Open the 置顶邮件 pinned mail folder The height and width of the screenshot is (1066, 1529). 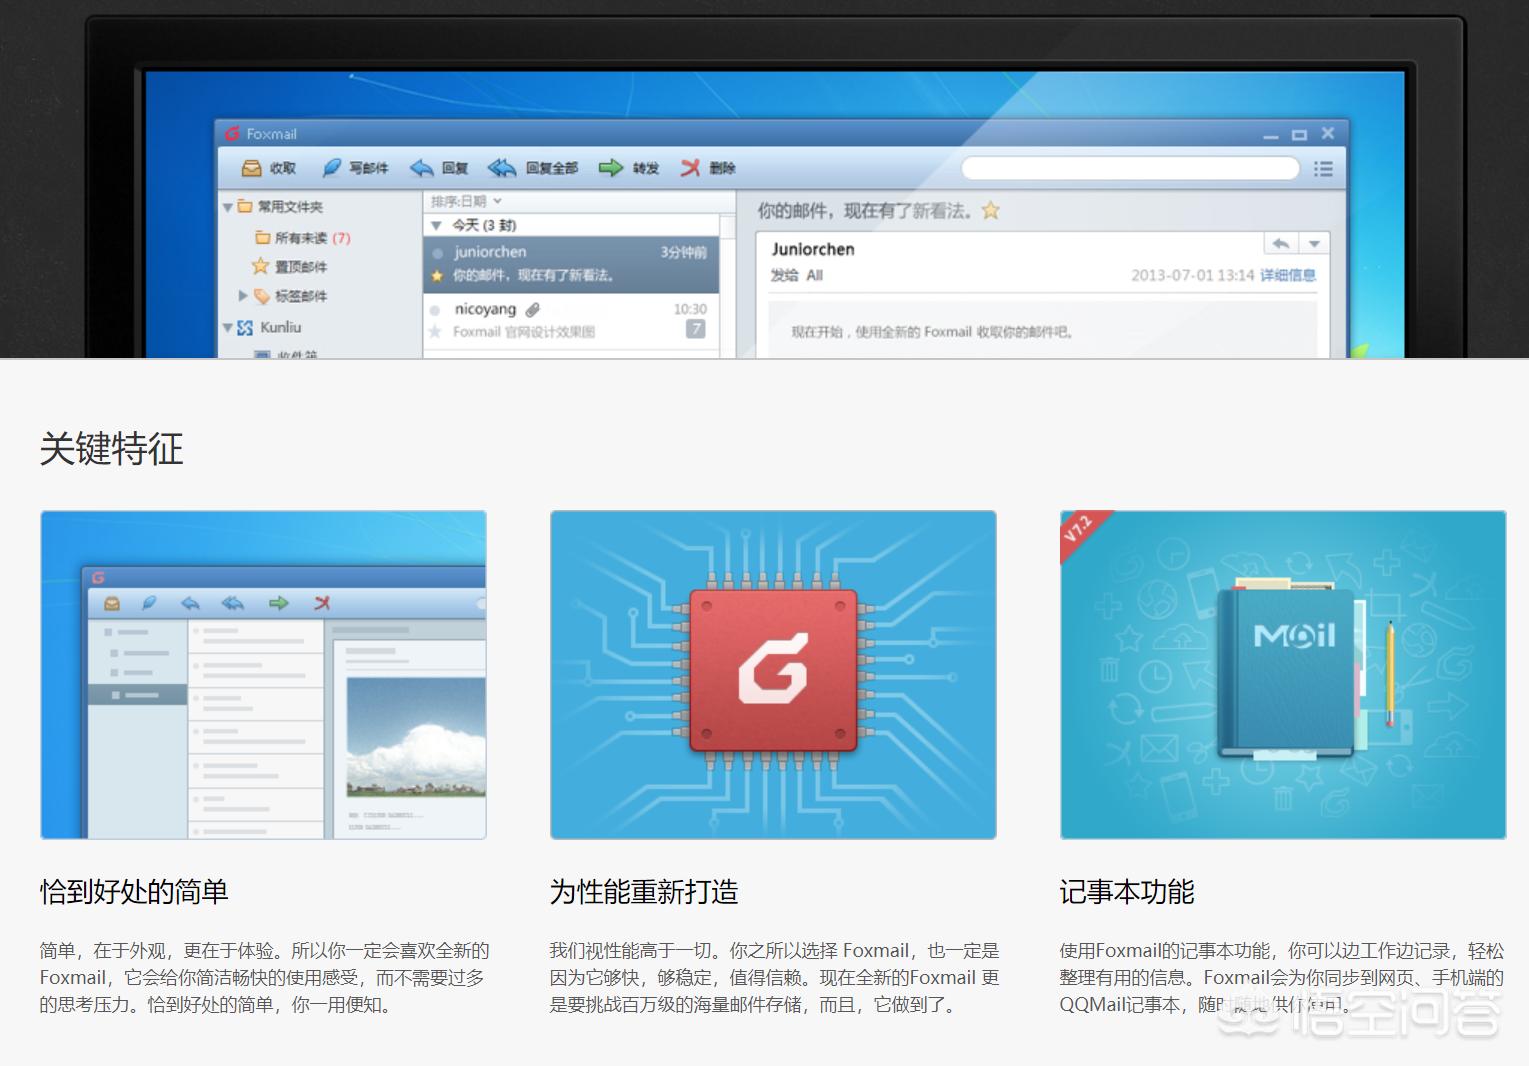289,266
